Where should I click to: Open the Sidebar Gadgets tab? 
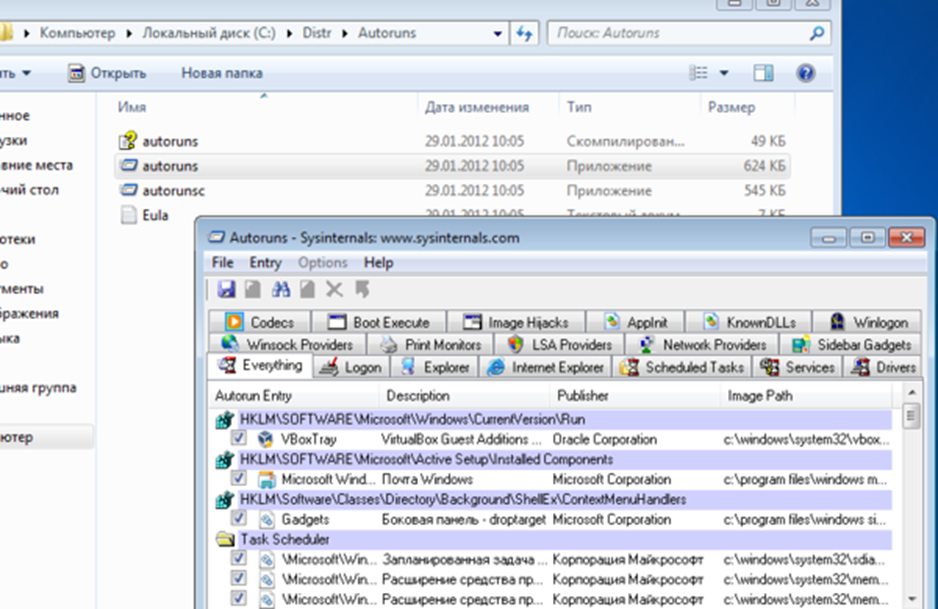pyautogui.click(x=851, y=345)
